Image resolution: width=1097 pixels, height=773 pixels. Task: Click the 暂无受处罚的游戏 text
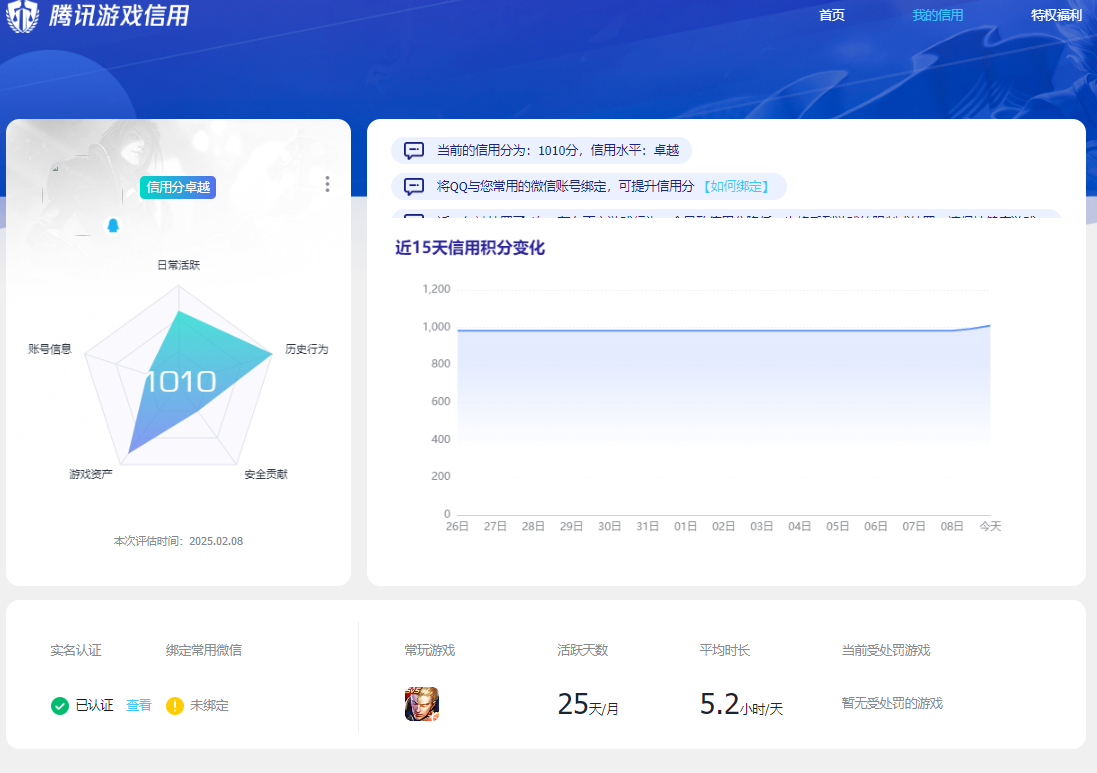(x=892, y=703)
